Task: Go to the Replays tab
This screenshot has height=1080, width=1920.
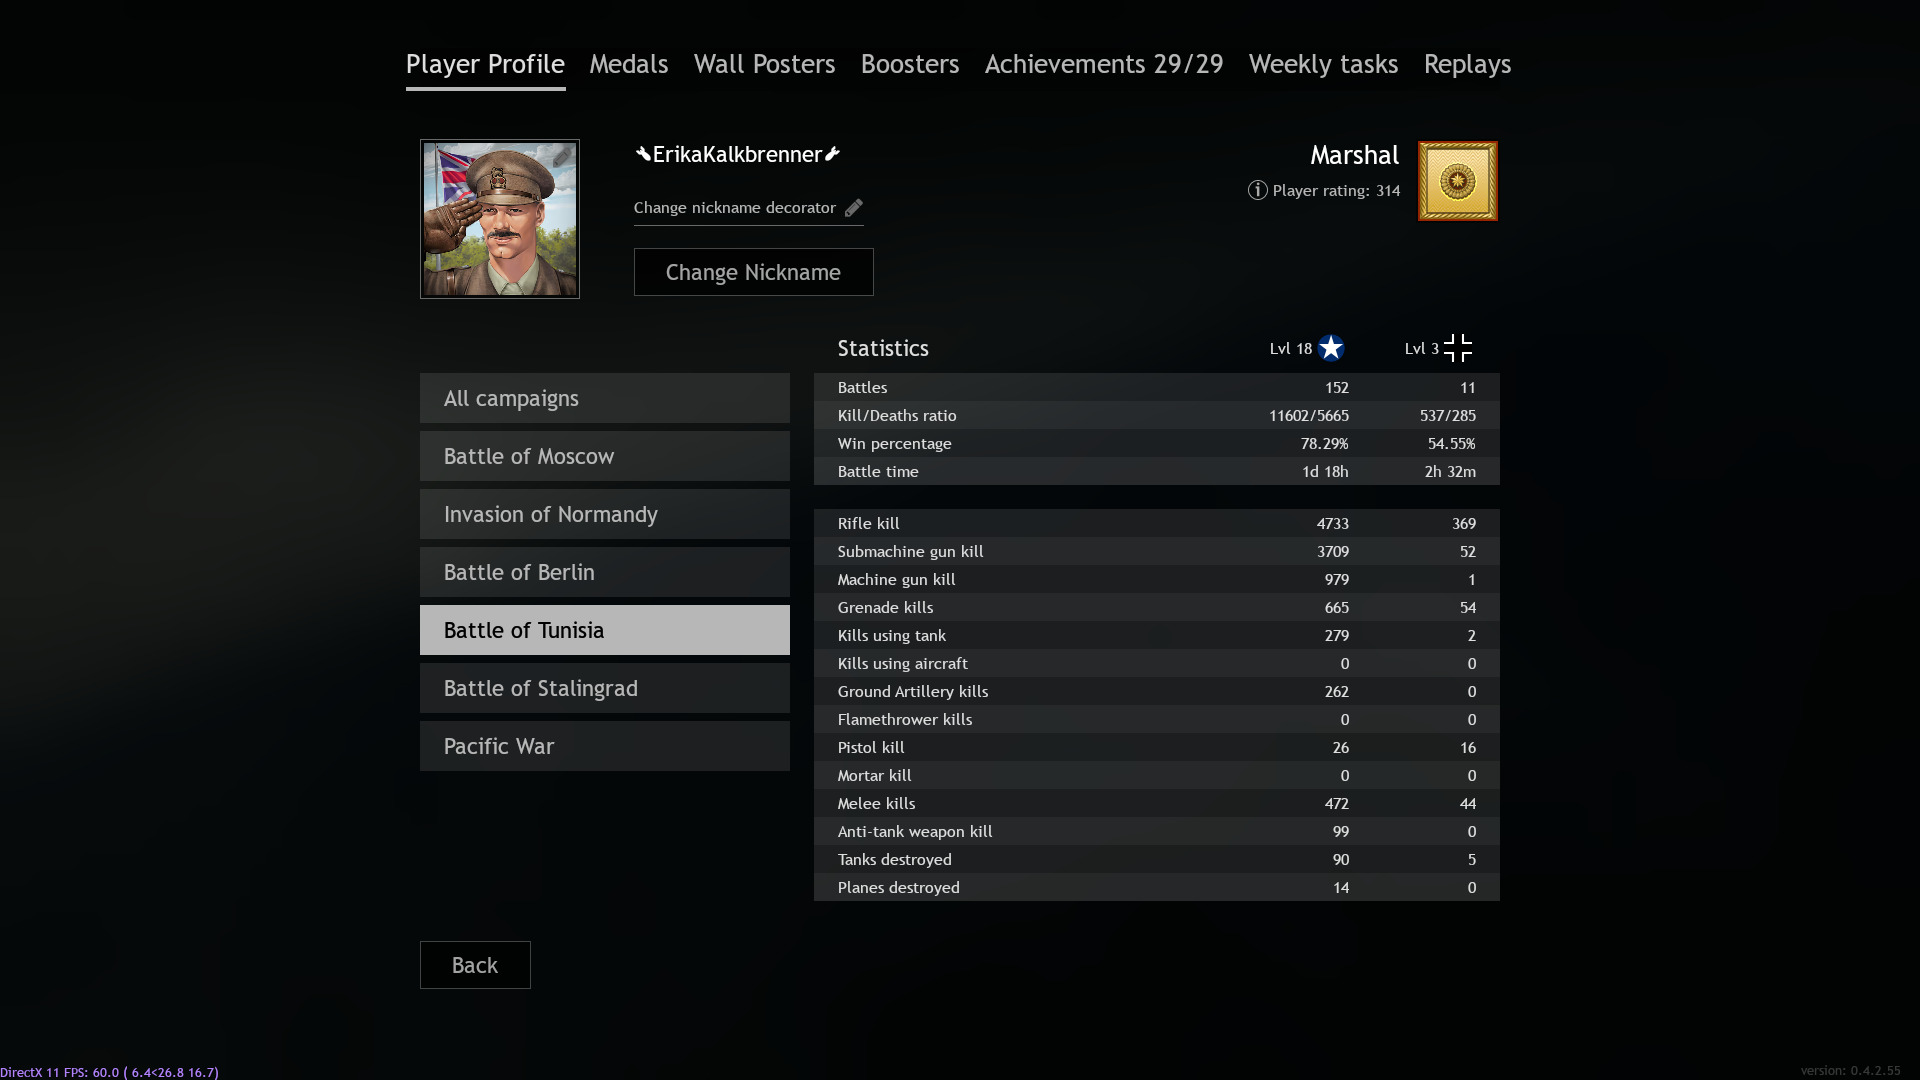Action: (x=1467, y=64)
